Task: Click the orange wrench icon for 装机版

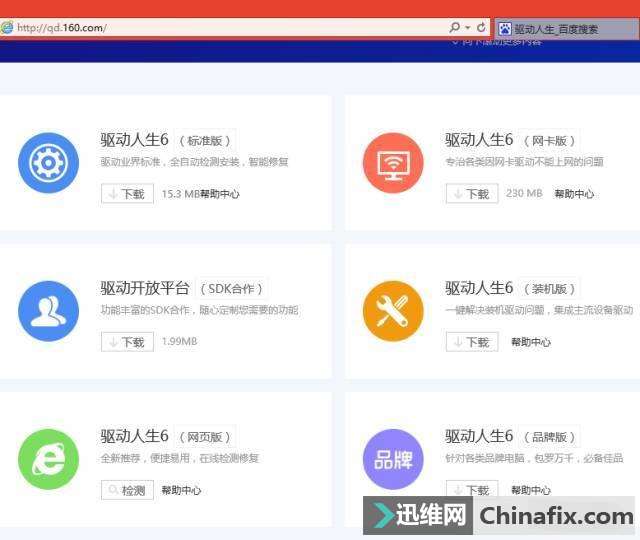Action: [x=393, y=311]
